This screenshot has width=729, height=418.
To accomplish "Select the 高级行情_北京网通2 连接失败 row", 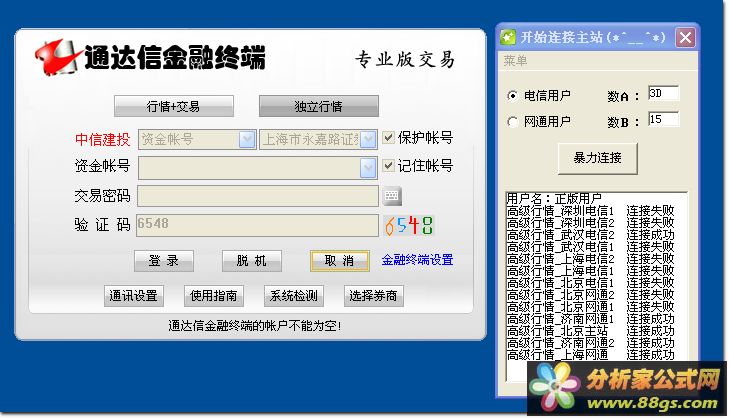I will 590,295.
